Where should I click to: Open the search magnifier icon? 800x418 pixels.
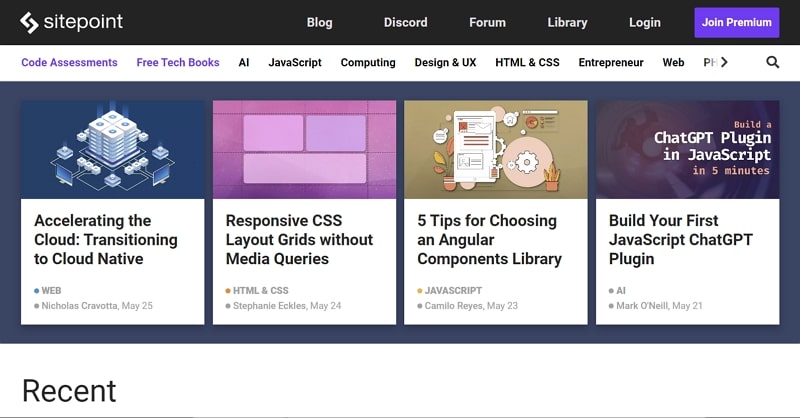pyautogui.click(x=772, y=62)
